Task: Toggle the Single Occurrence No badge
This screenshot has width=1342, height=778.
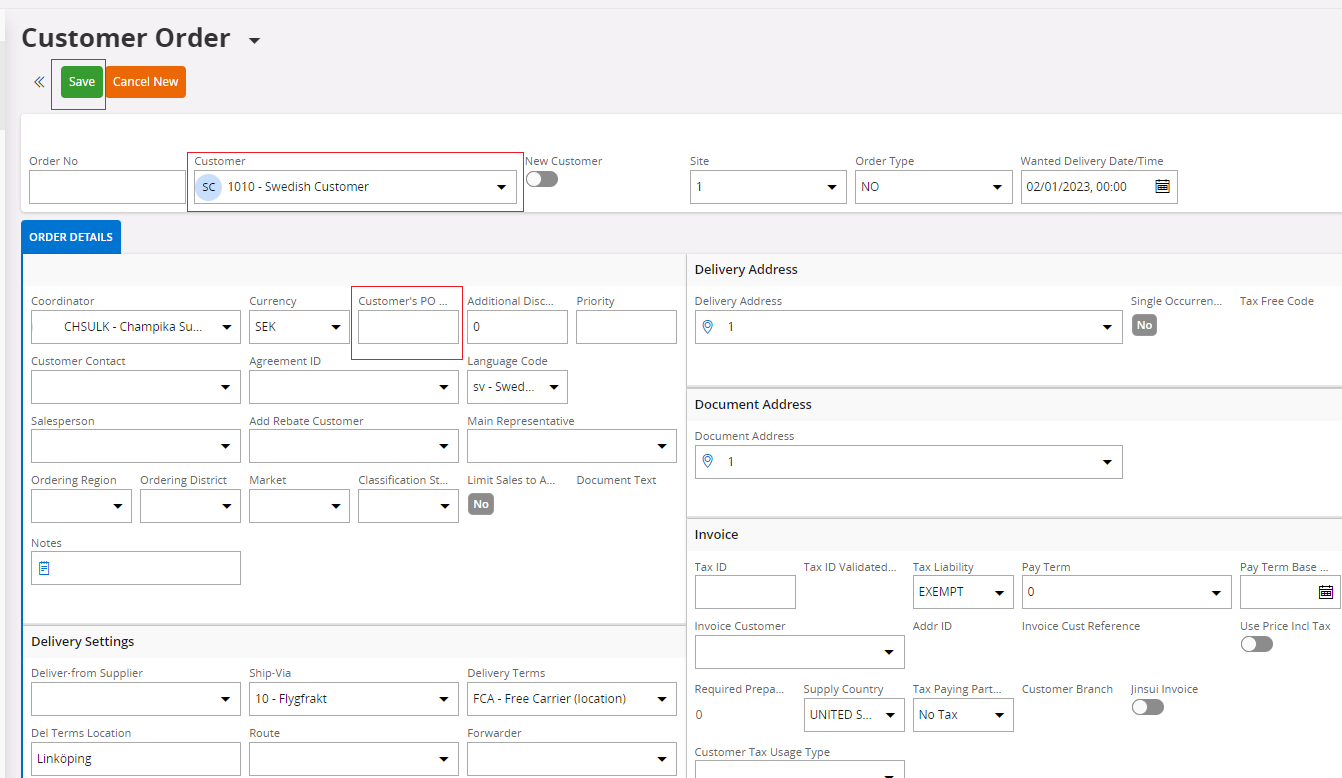Action: [x=1144, y=325]
